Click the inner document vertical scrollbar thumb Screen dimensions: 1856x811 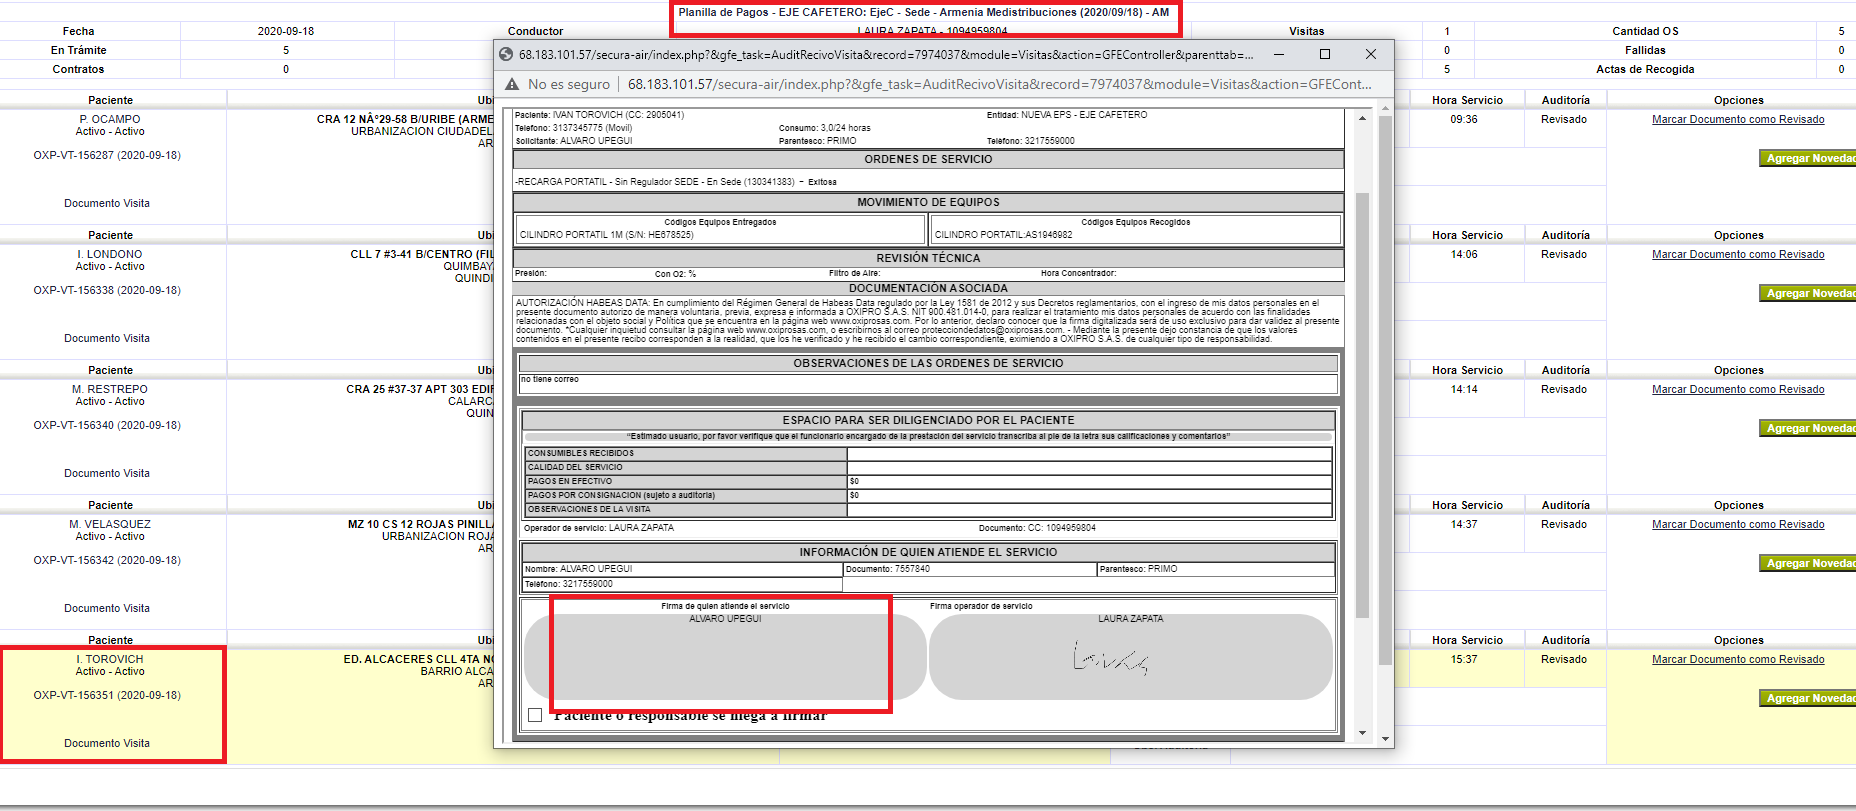coord(1362,405)
